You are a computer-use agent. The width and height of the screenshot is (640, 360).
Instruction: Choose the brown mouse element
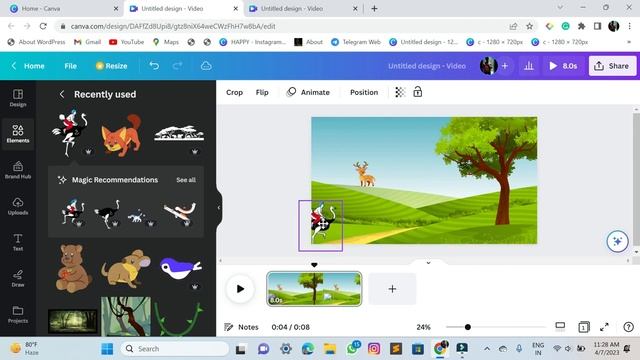[x=126, y=269]
